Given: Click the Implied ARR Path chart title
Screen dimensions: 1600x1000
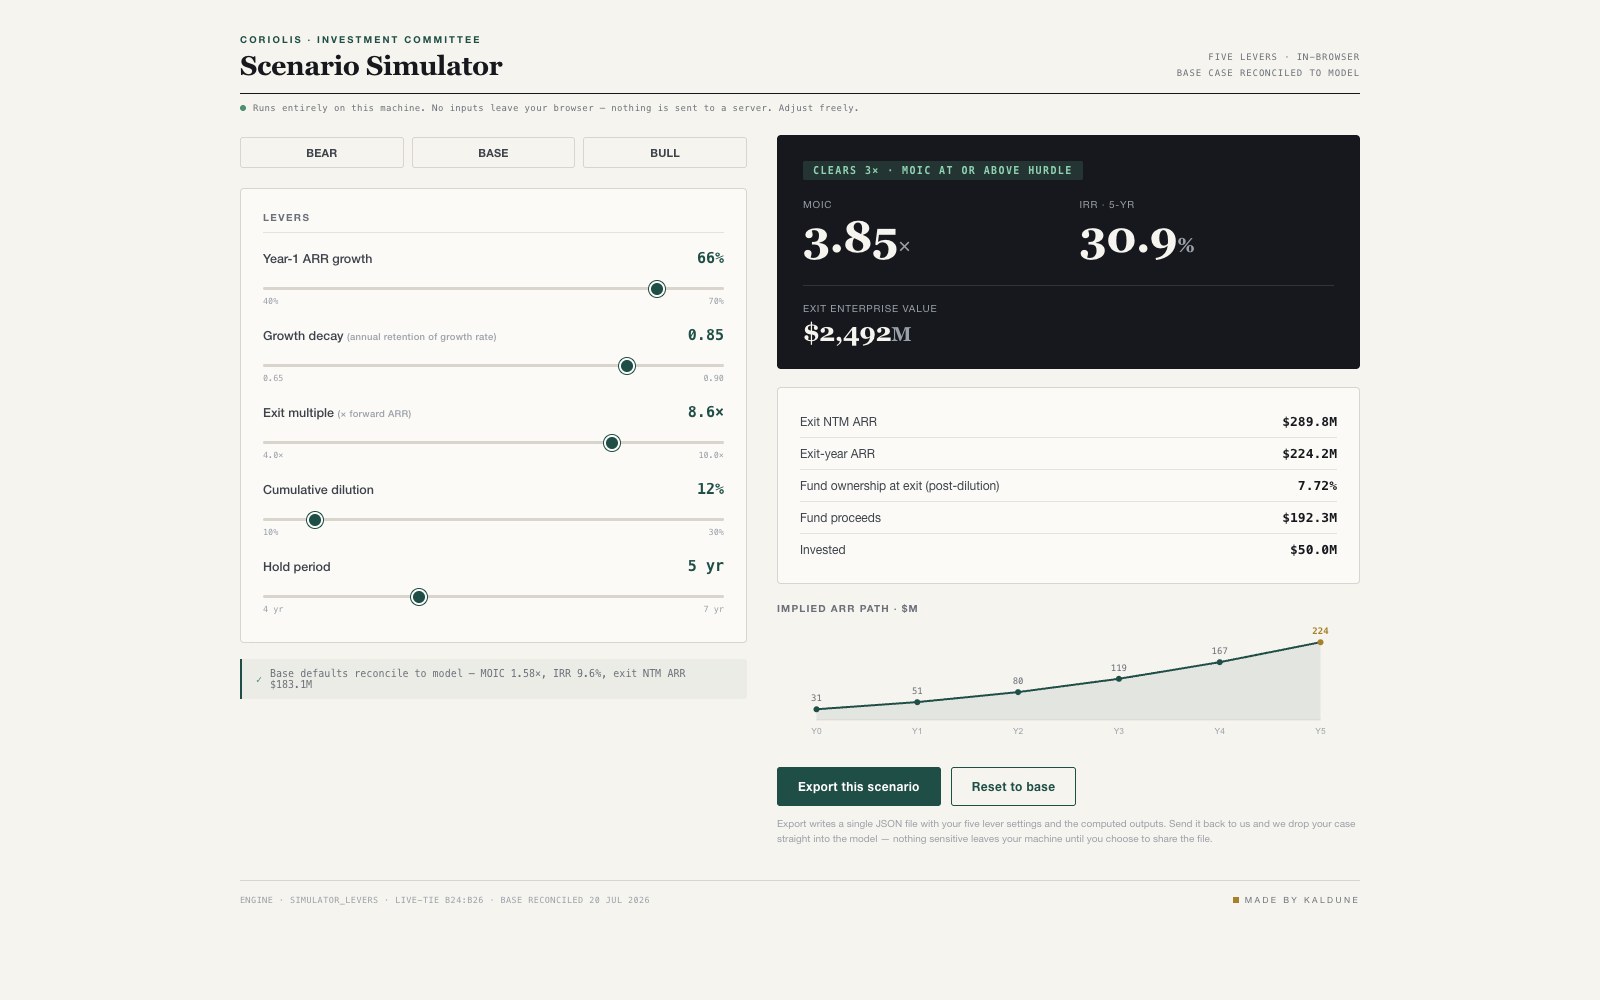Looking at the screenshot, I should click(847, 608).
